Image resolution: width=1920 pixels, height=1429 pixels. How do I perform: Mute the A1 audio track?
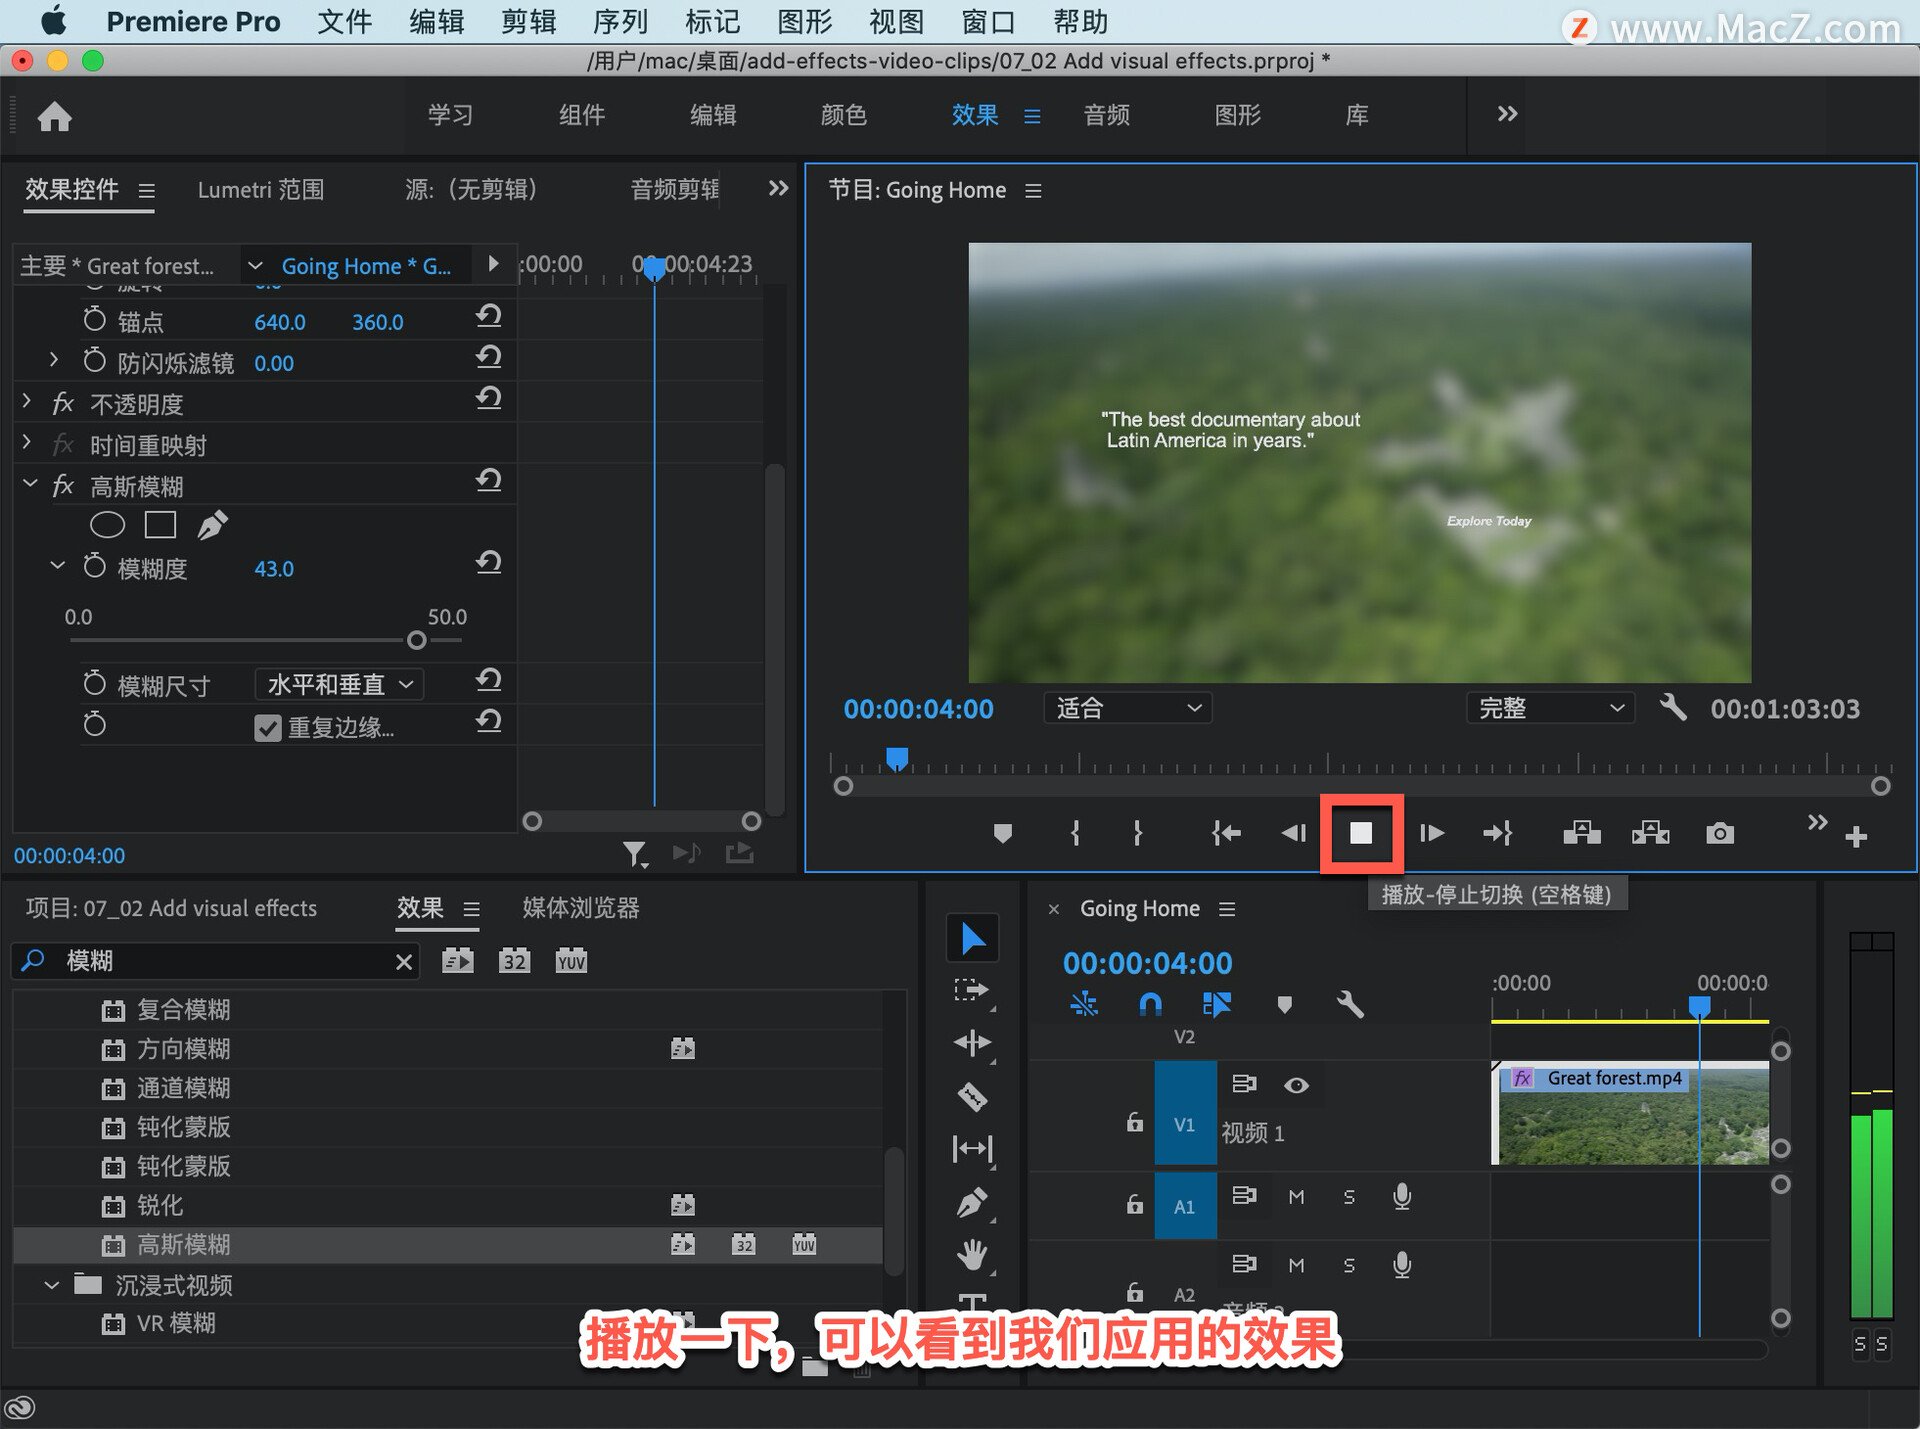[1296, 1197]
